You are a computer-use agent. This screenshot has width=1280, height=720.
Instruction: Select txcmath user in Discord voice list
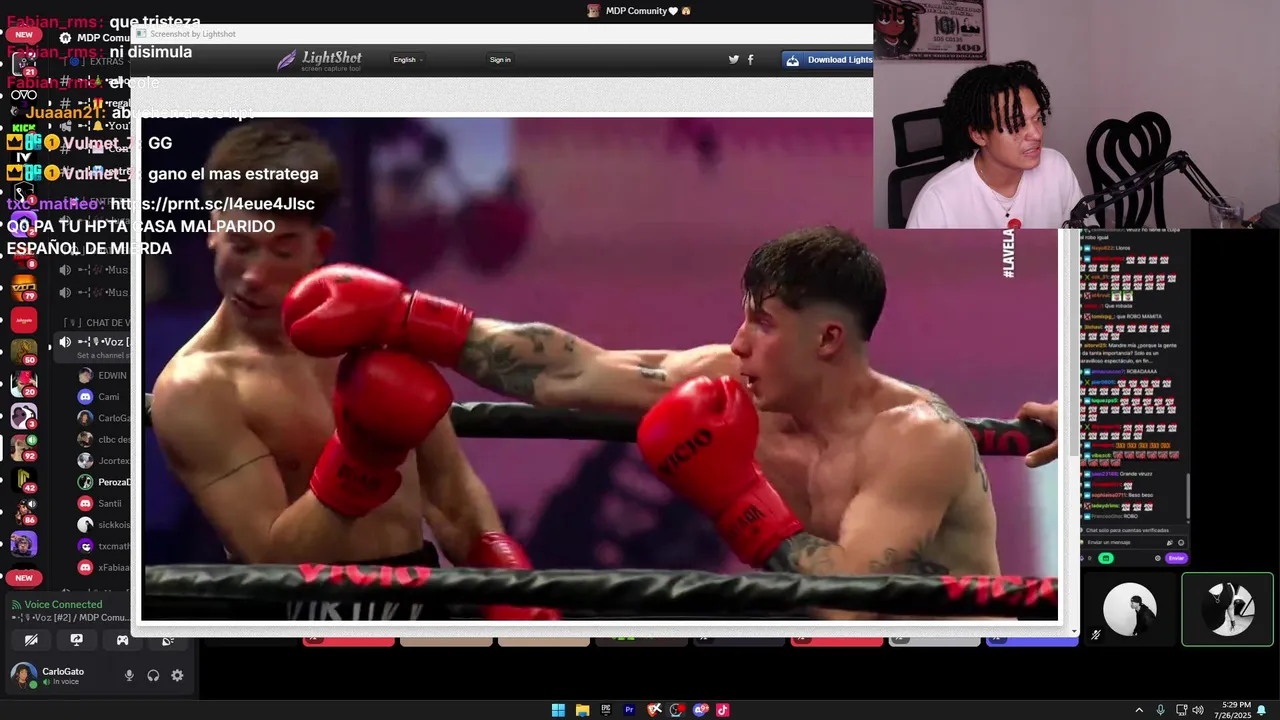coord(104,546)
